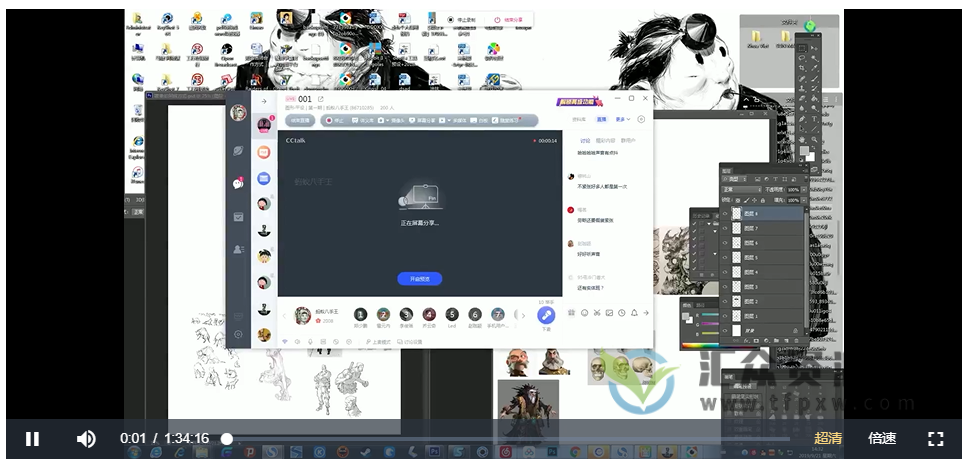Image resolution: width=962 pixels, height=460 pixels.
Task: Open the chat messages icon in CCtalk sidebar
Action: click(238, 183)
